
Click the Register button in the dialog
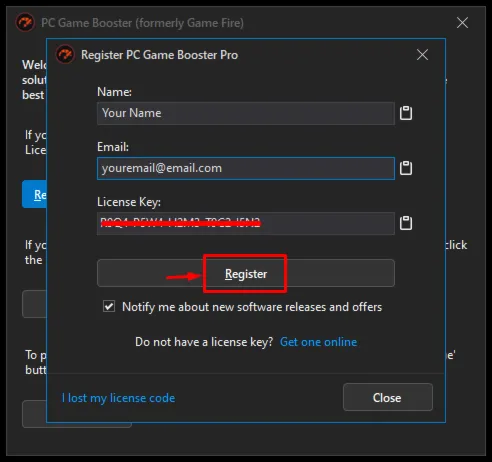(246, 273)
